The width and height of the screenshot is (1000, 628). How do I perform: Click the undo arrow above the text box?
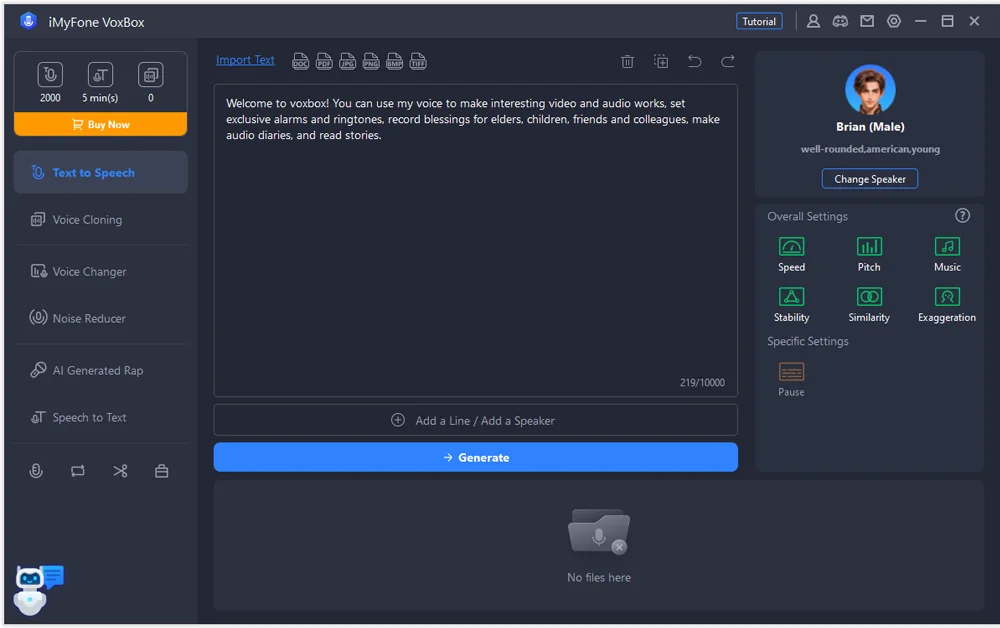(x=694, y=62)
